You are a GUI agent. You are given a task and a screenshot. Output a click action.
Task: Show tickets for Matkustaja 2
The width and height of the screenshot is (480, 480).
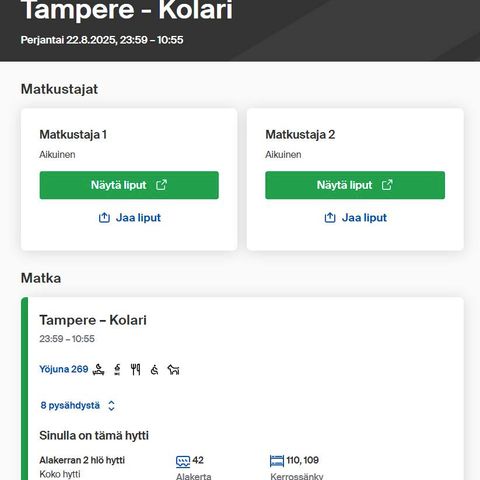pyautogui.click(x=355, y=185)
